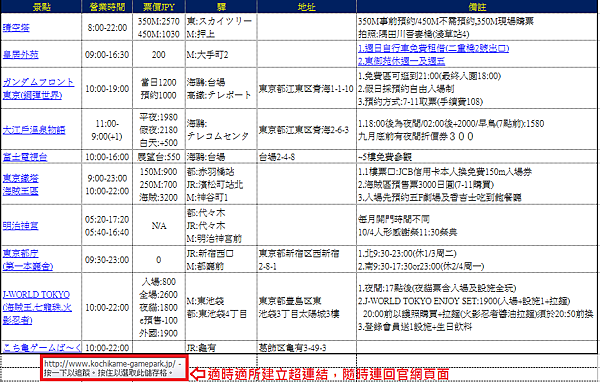Select the 每月關門時間不同 remarks cell
Viewport: 600px width, 382px height.
click(x=477, y=226)
